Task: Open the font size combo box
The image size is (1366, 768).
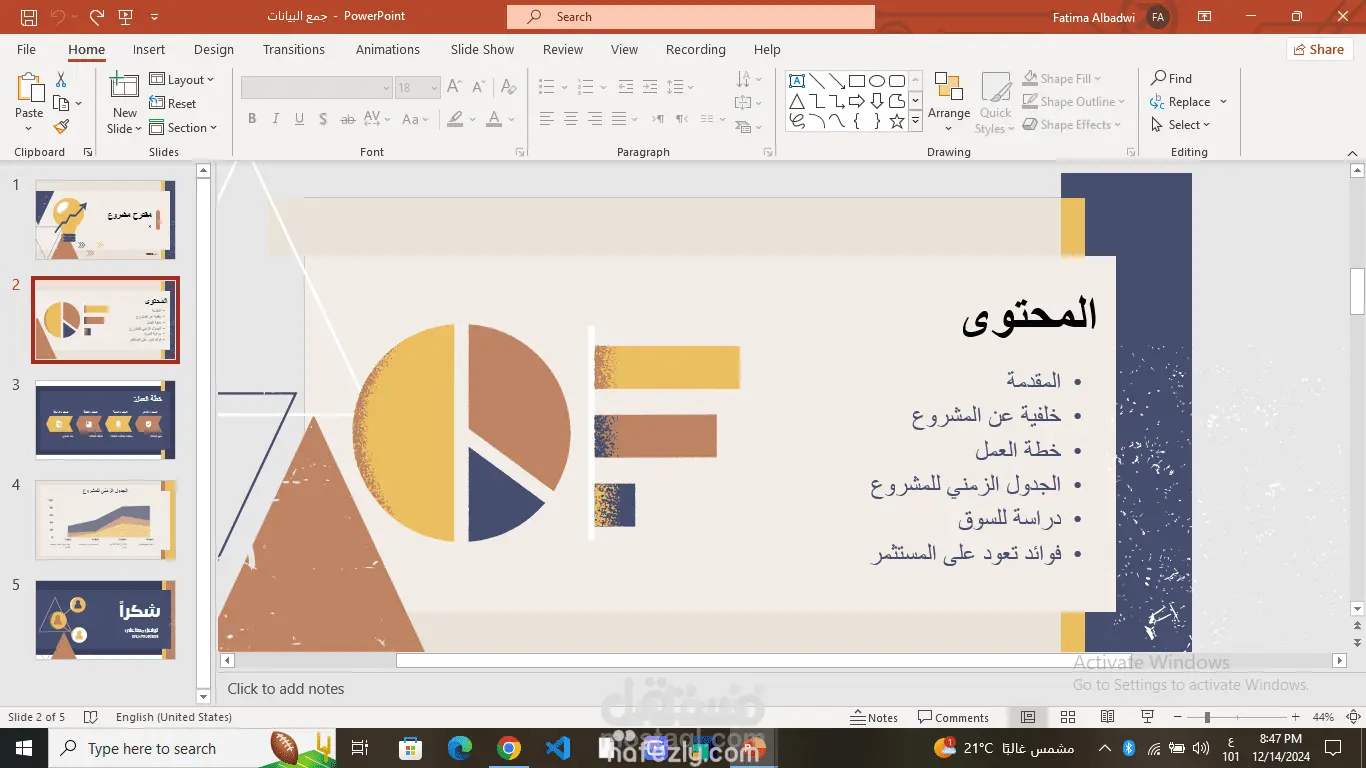Action: tap(418, 88)
